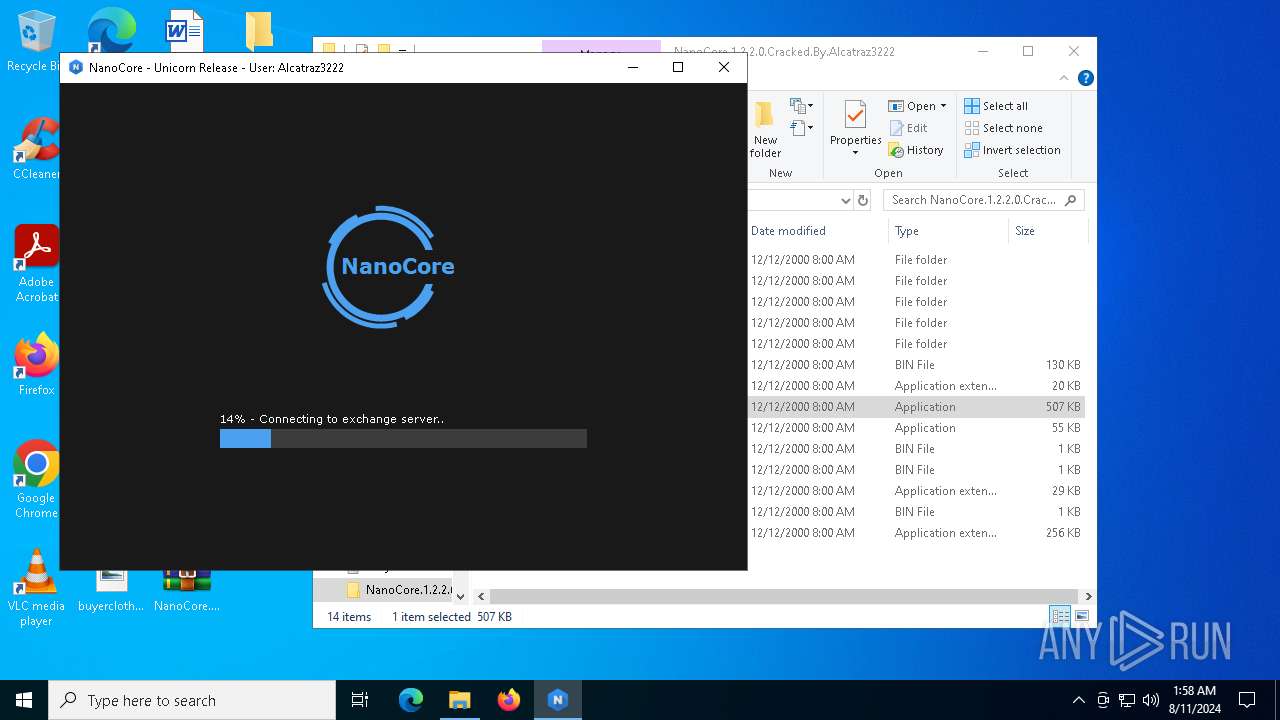The width and height of the screenshot is (1280, 720).
Task: Click Select none in ribbon
Action: coord(1003,128)
